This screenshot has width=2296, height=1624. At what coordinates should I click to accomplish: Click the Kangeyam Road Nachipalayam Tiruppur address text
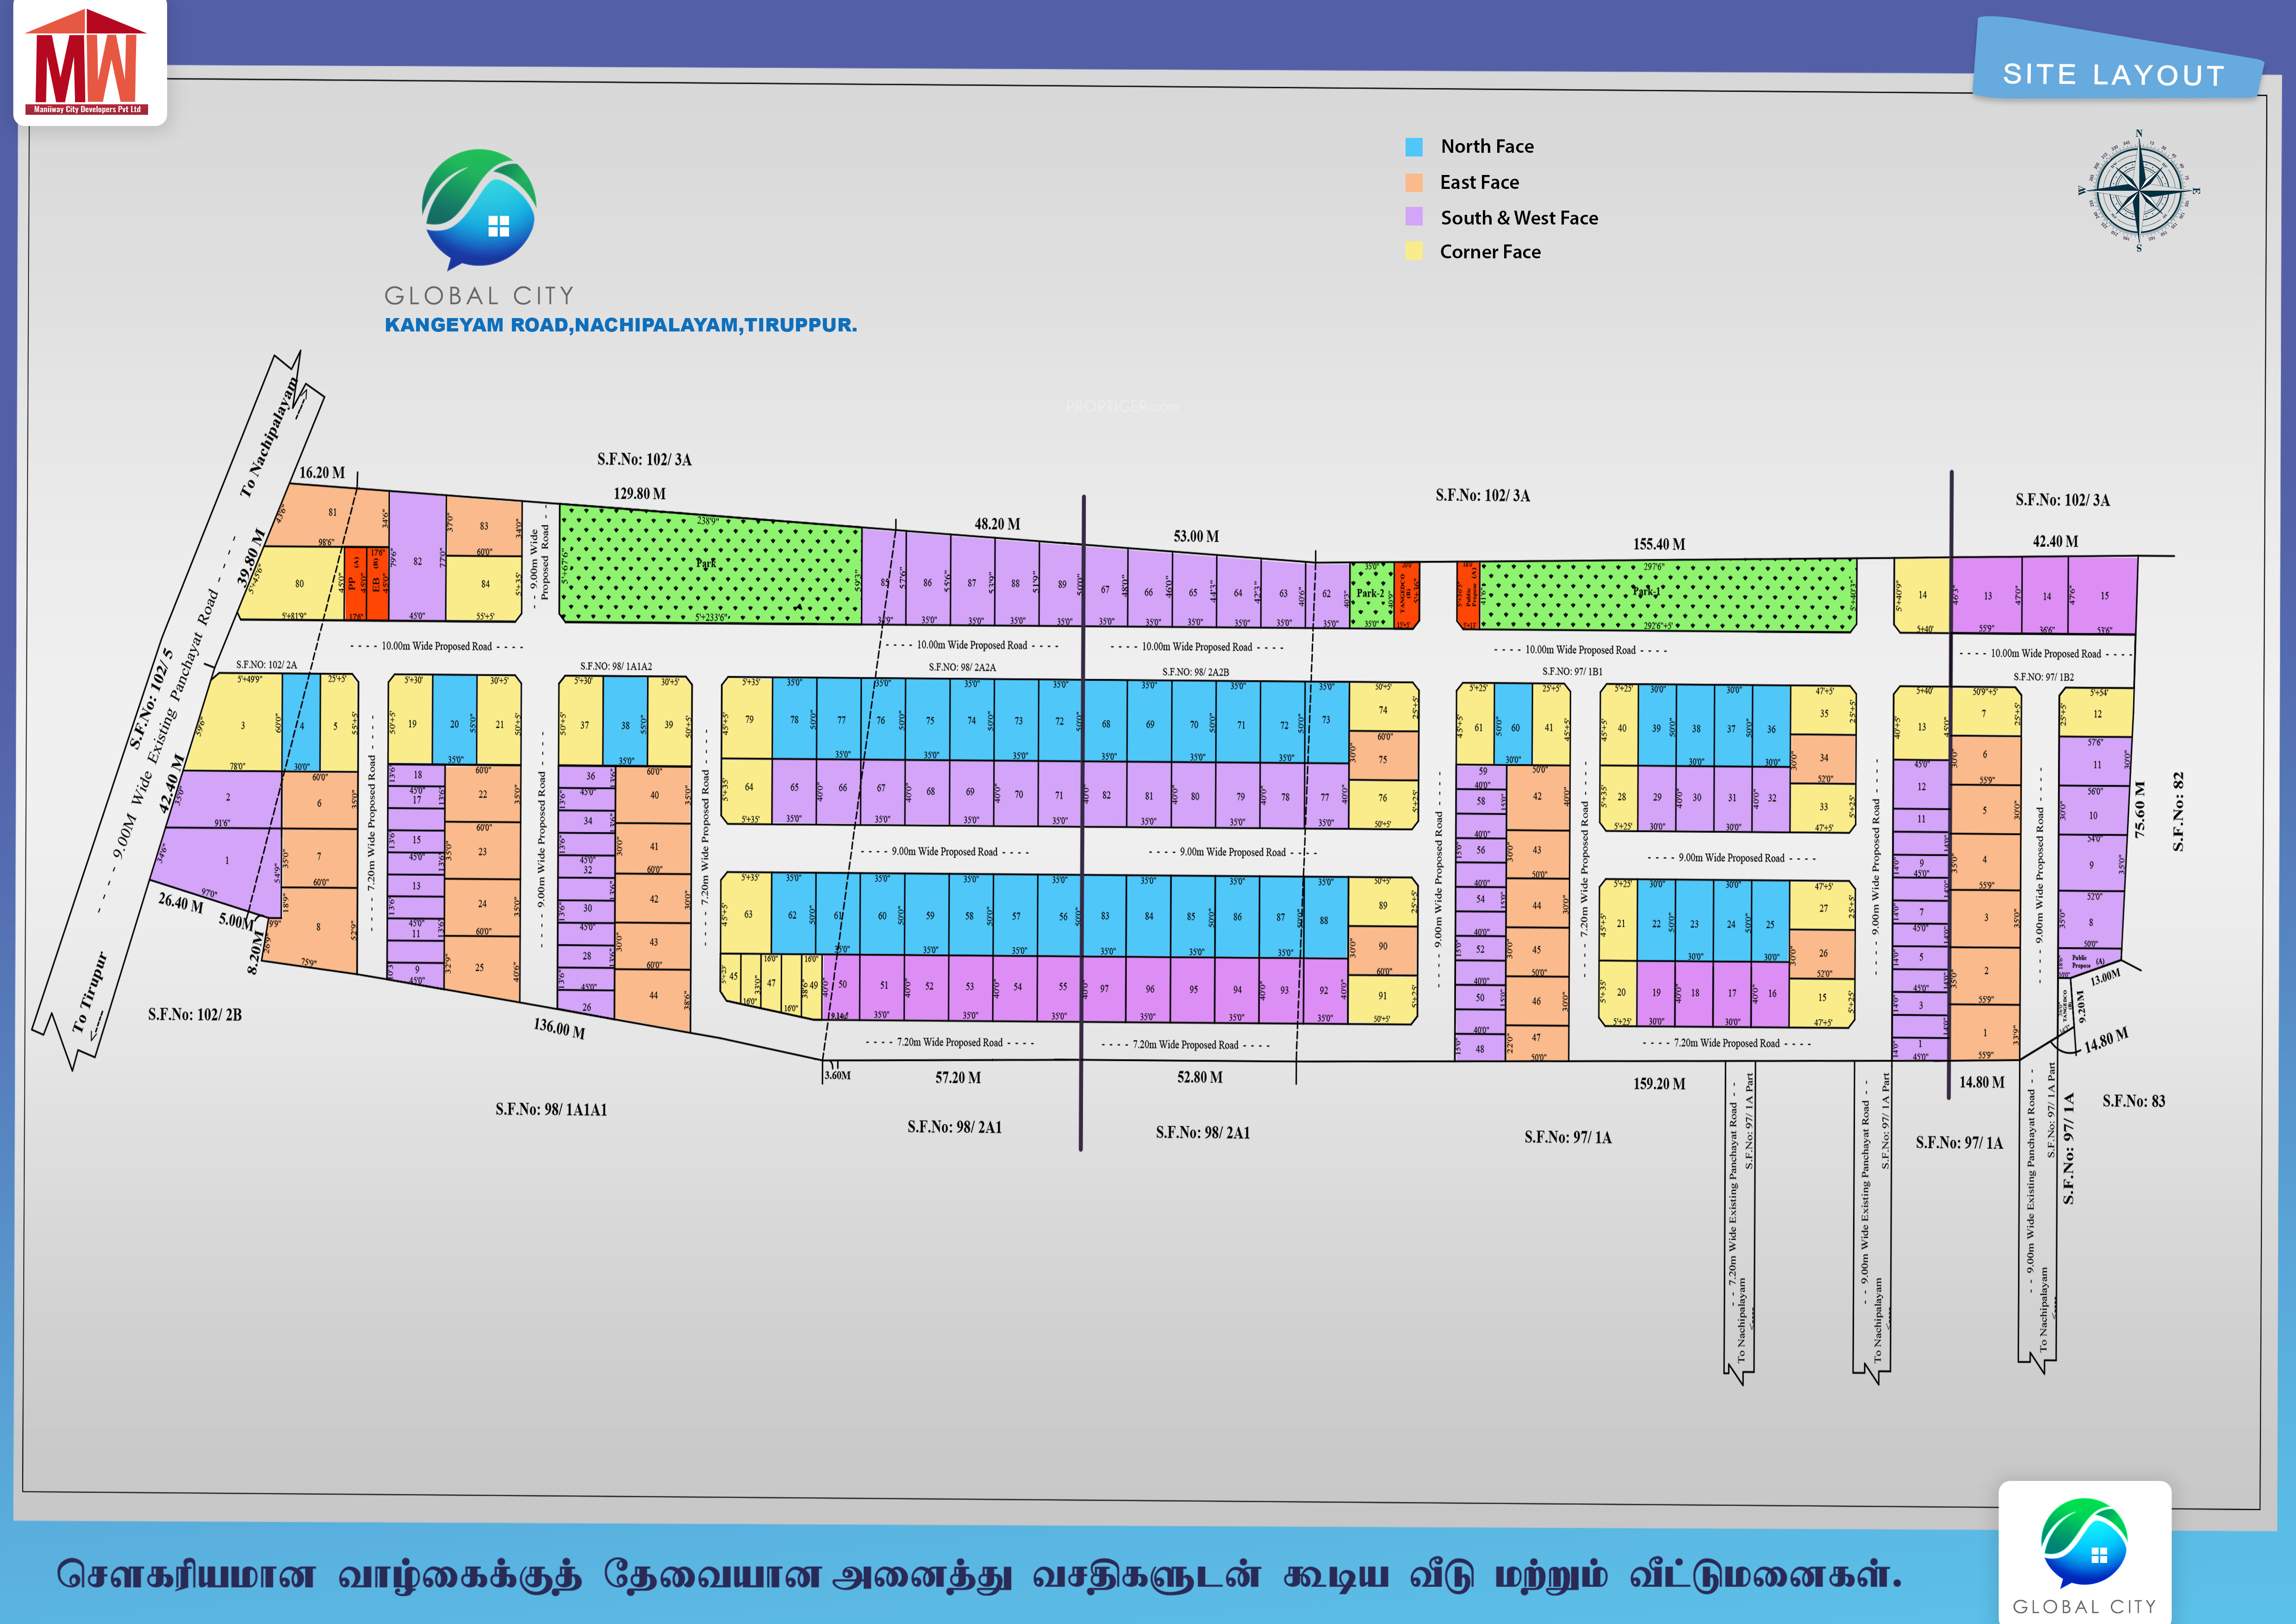tap(620, 325)
